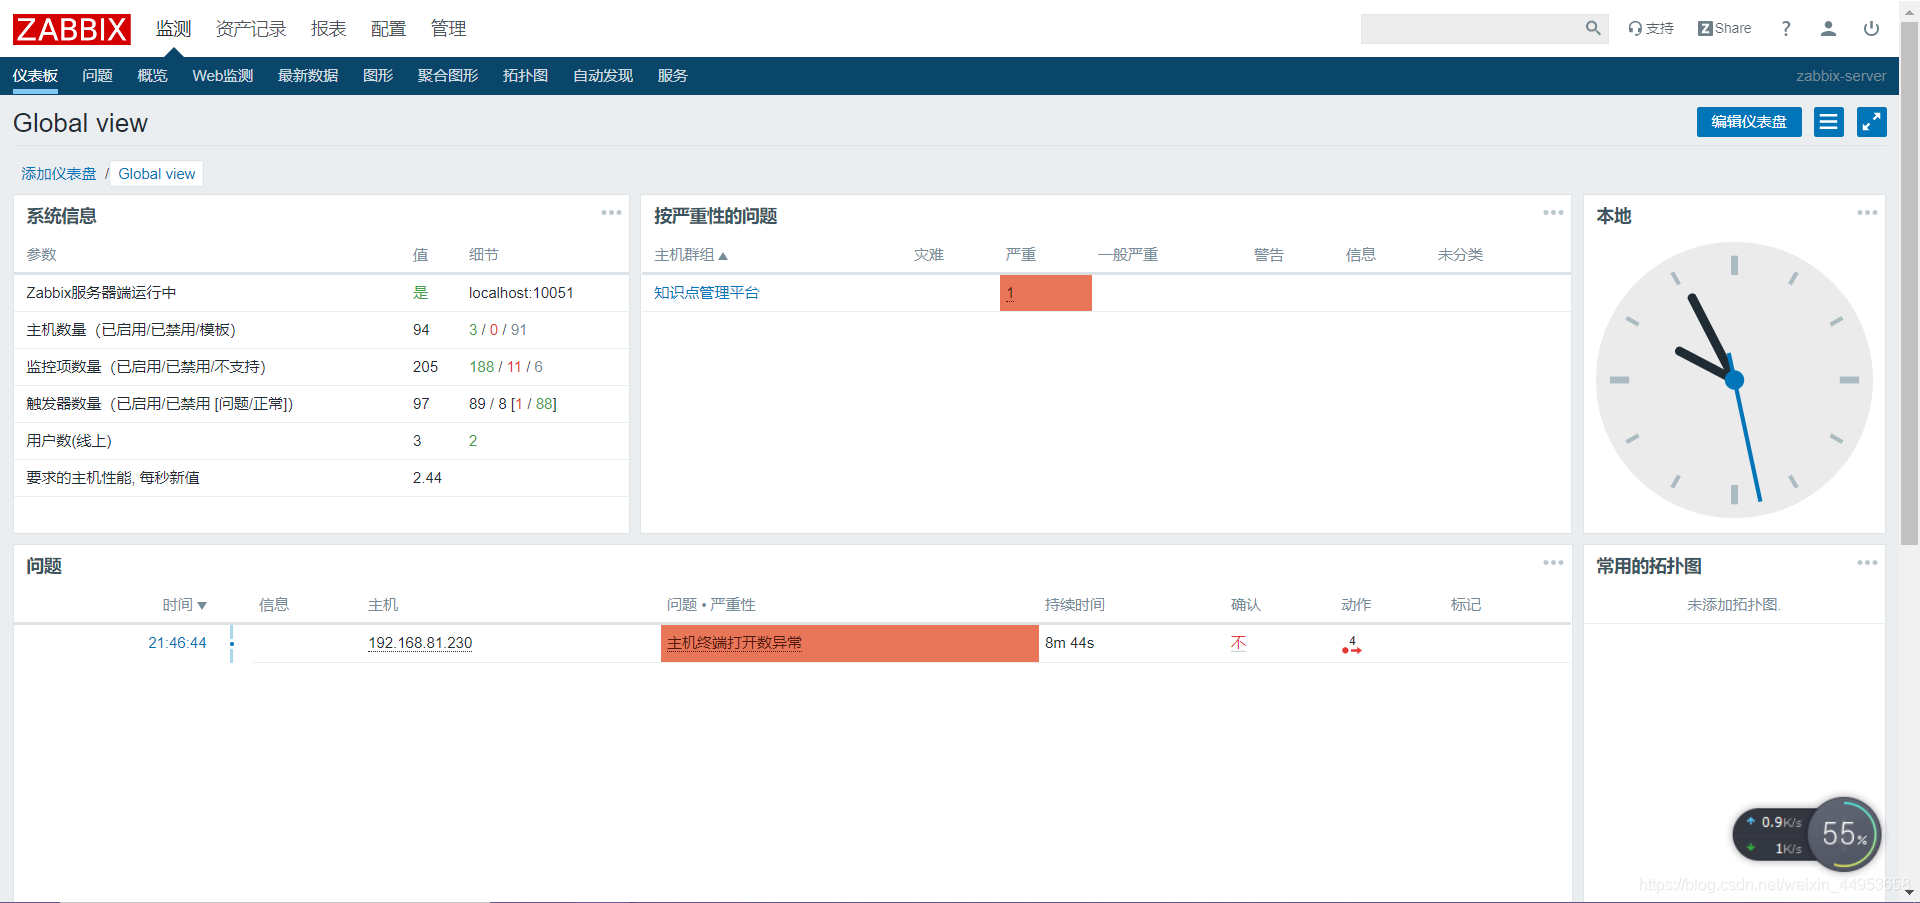Open the dashboard actions list menu icon
This screenshot has width=1920, height=903.
tap(1829, 122)
